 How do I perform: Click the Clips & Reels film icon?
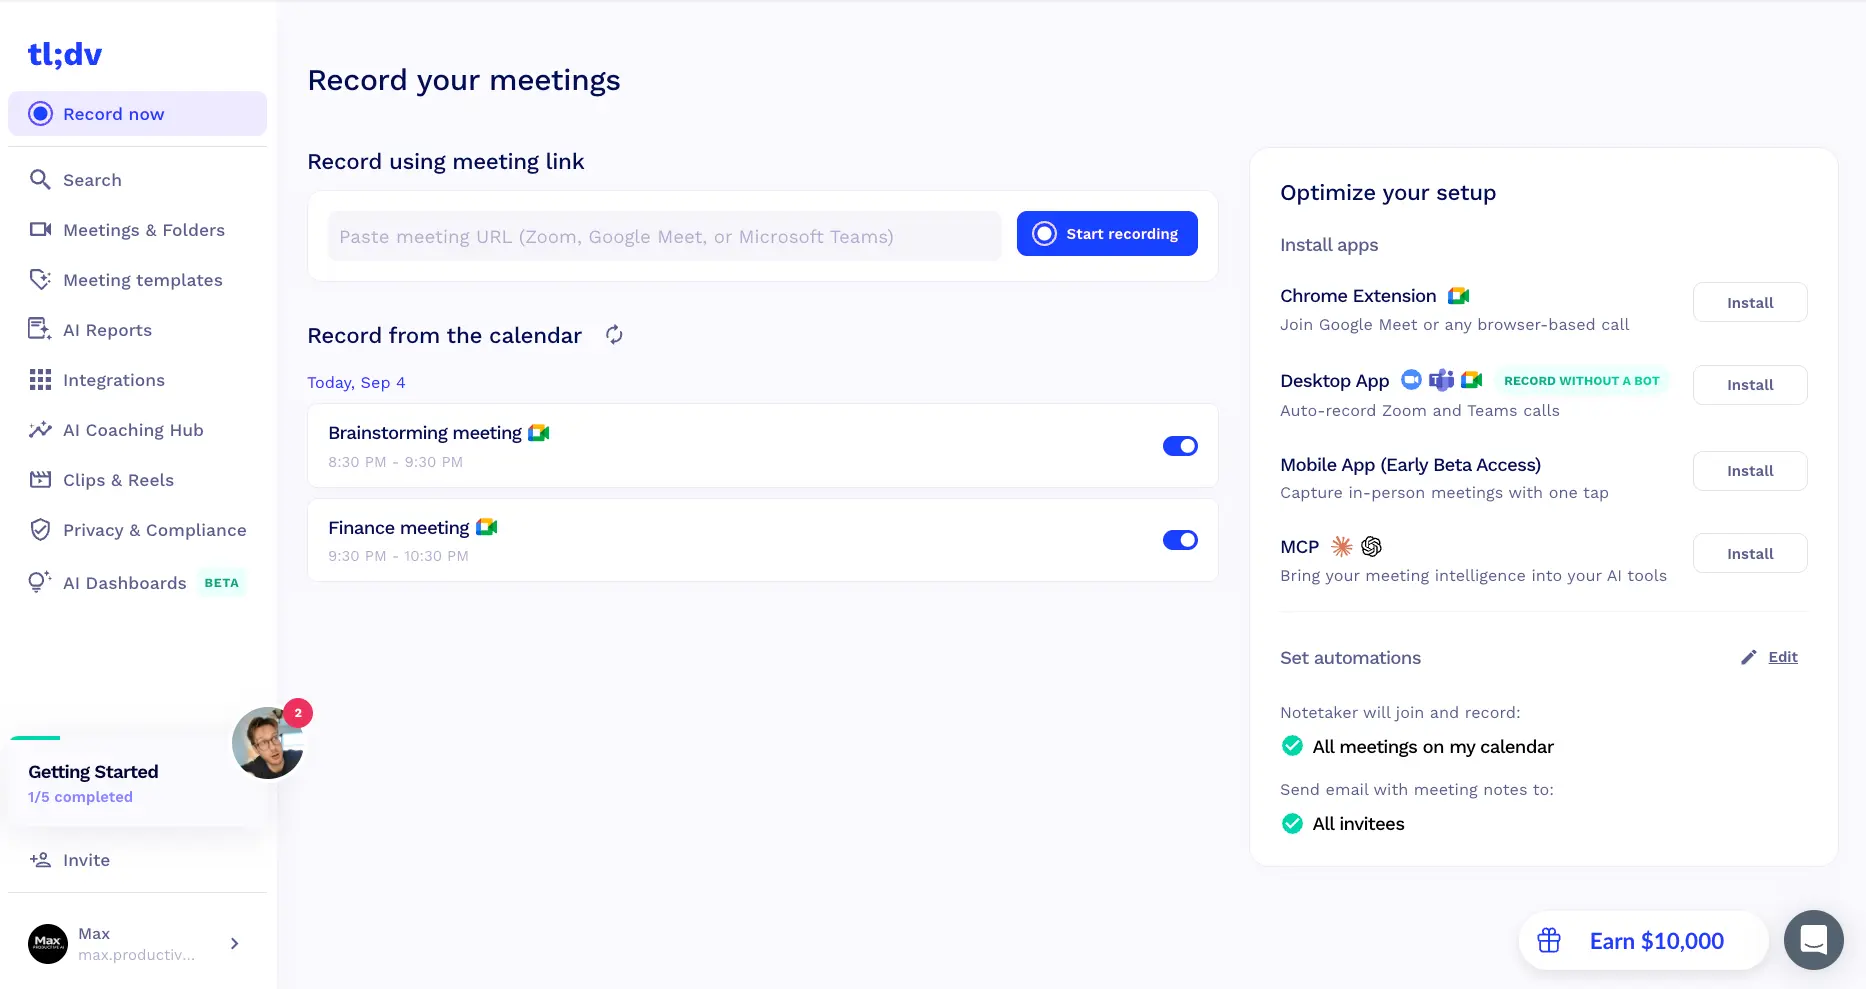coord(40,480)
